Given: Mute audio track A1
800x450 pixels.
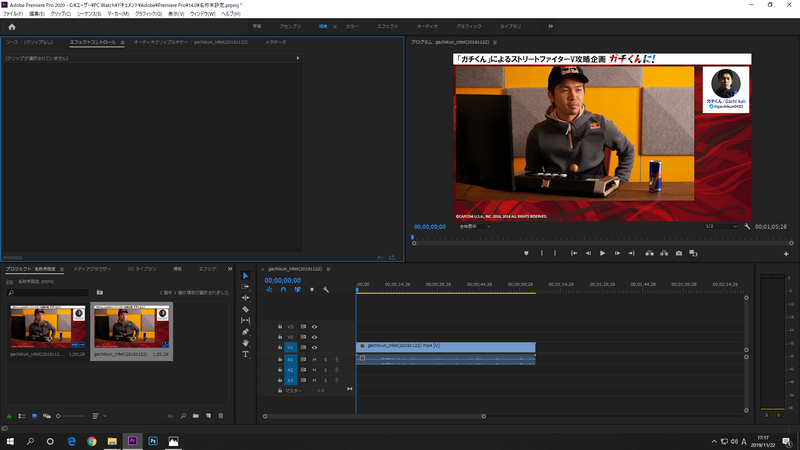Looking at the screenshot, I should click(314, 359).
